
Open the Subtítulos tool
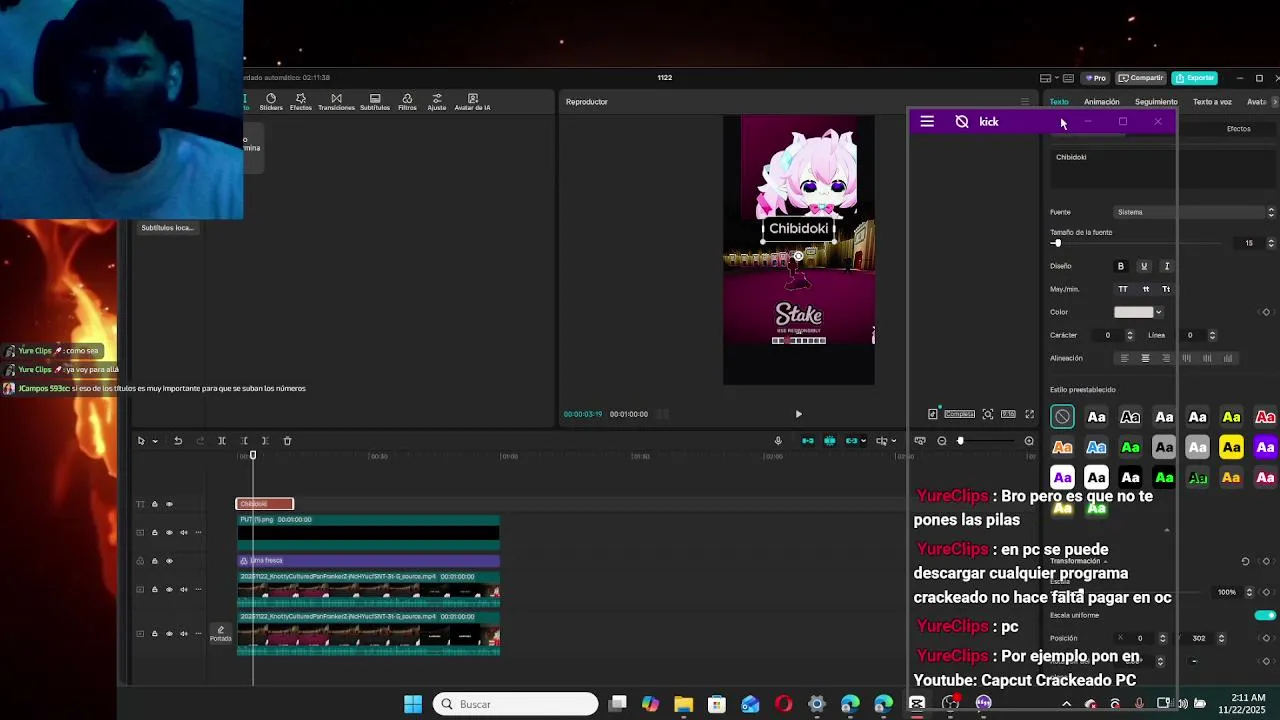pos(375,102)
